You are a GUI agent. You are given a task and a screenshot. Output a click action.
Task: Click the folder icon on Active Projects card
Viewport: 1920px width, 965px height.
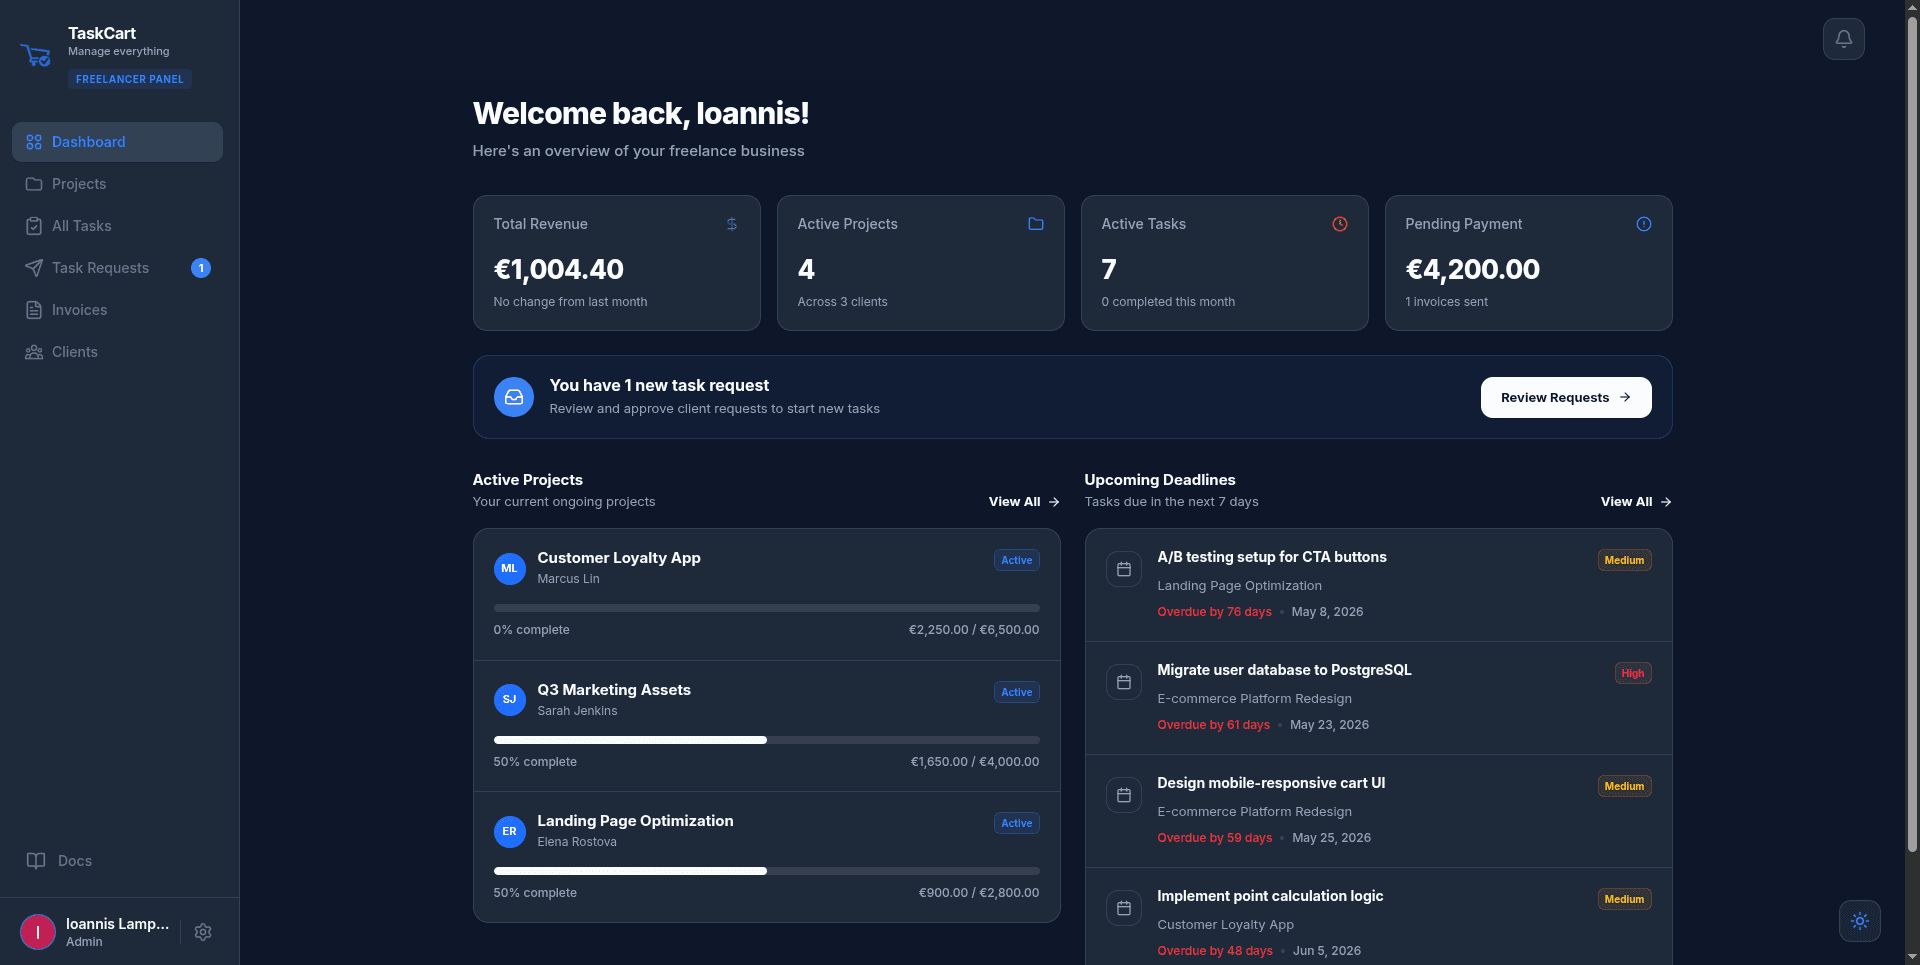[1036, 224]
